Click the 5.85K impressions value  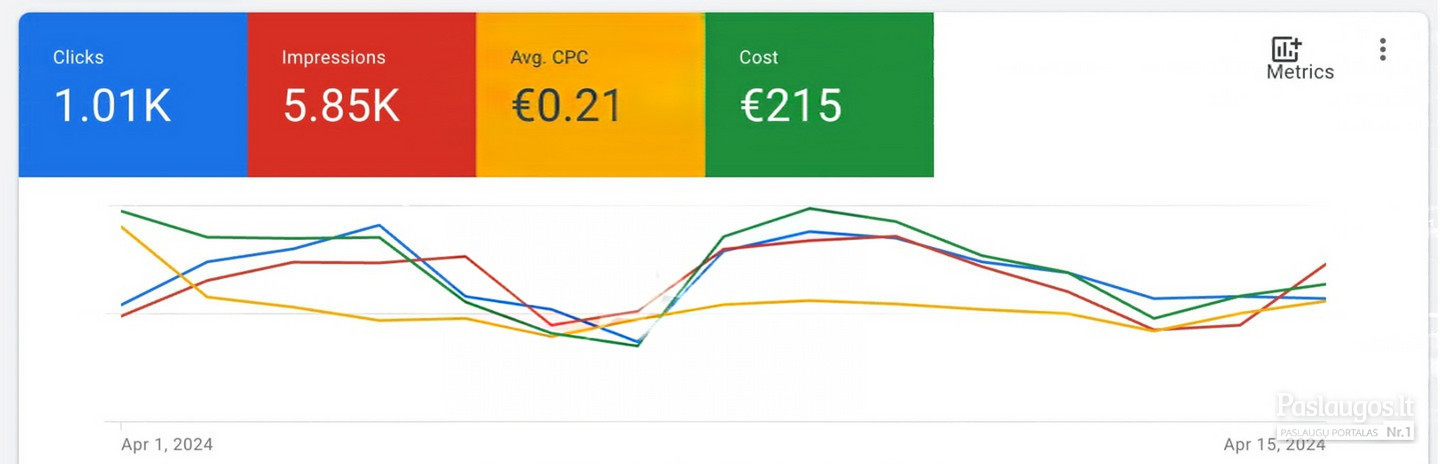341,106
